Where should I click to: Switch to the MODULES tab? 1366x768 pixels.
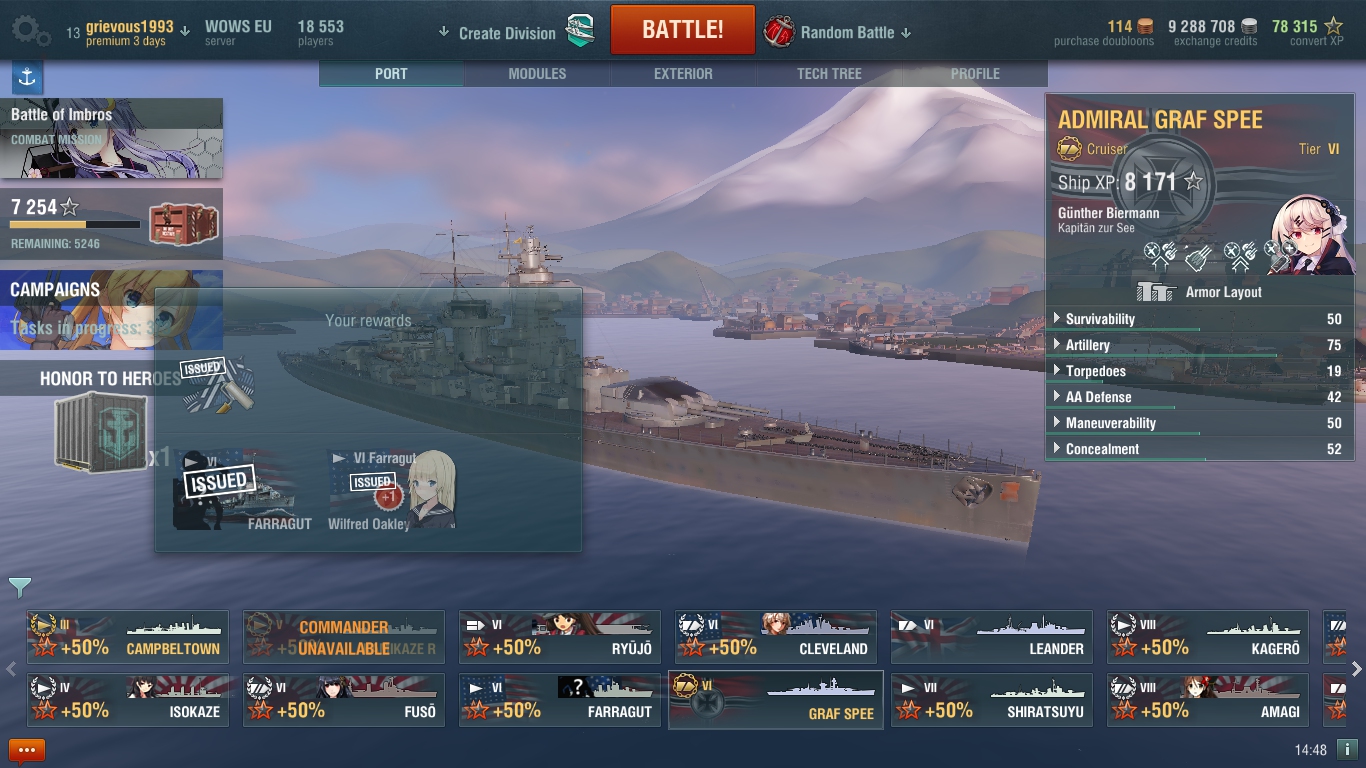click(x=537, y=74)
